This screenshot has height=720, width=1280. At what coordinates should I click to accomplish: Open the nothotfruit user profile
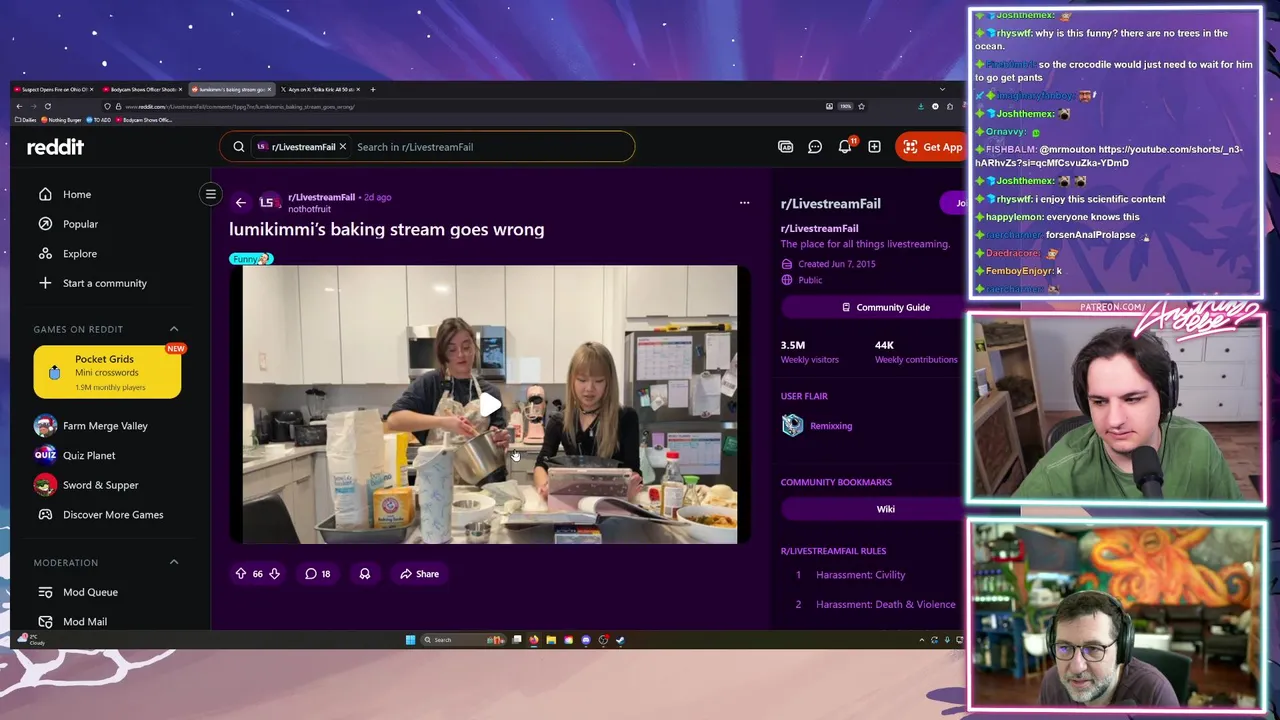(309, 209)
